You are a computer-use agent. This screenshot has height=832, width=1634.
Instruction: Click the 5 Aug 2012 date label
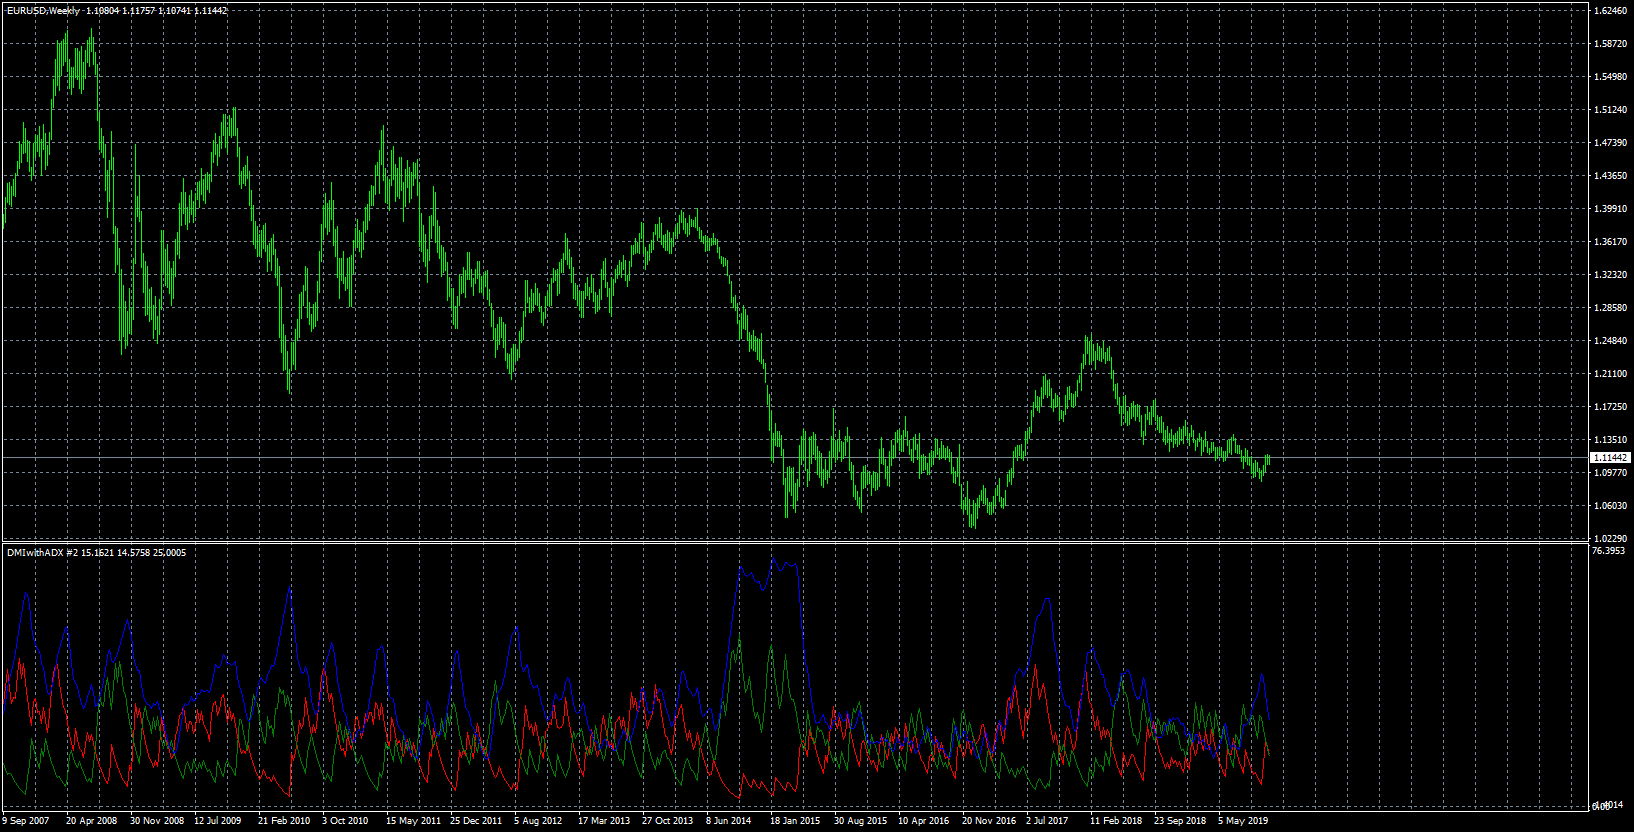pos(538,821)
